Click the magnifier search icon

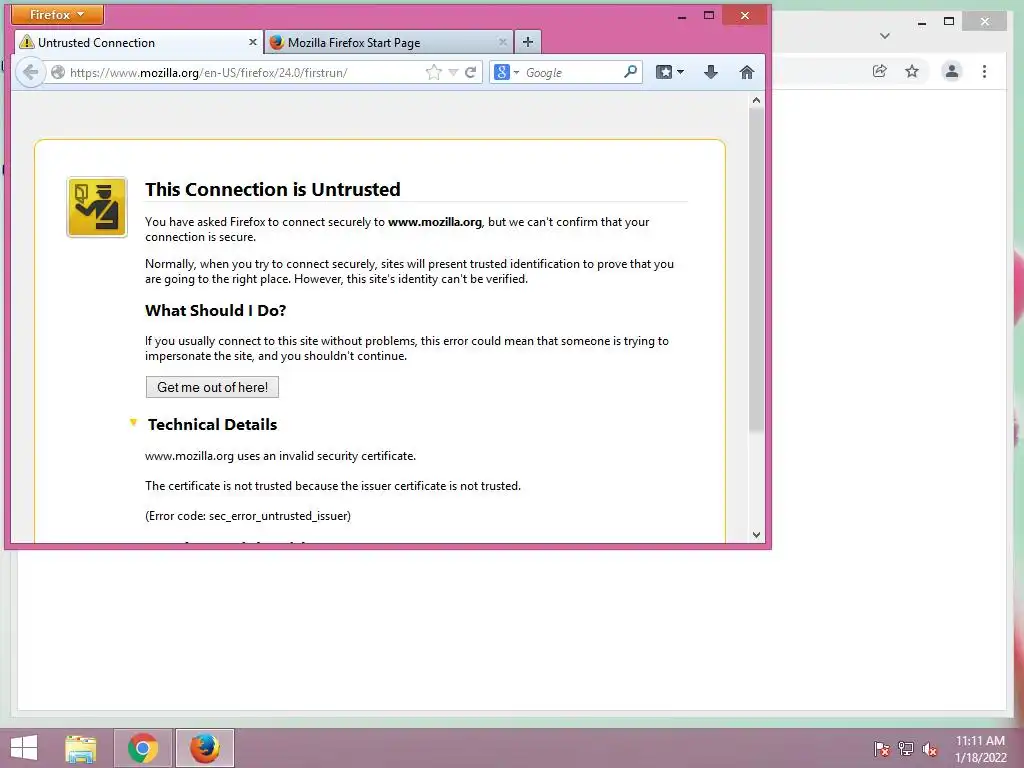click(x=630, y=72)
